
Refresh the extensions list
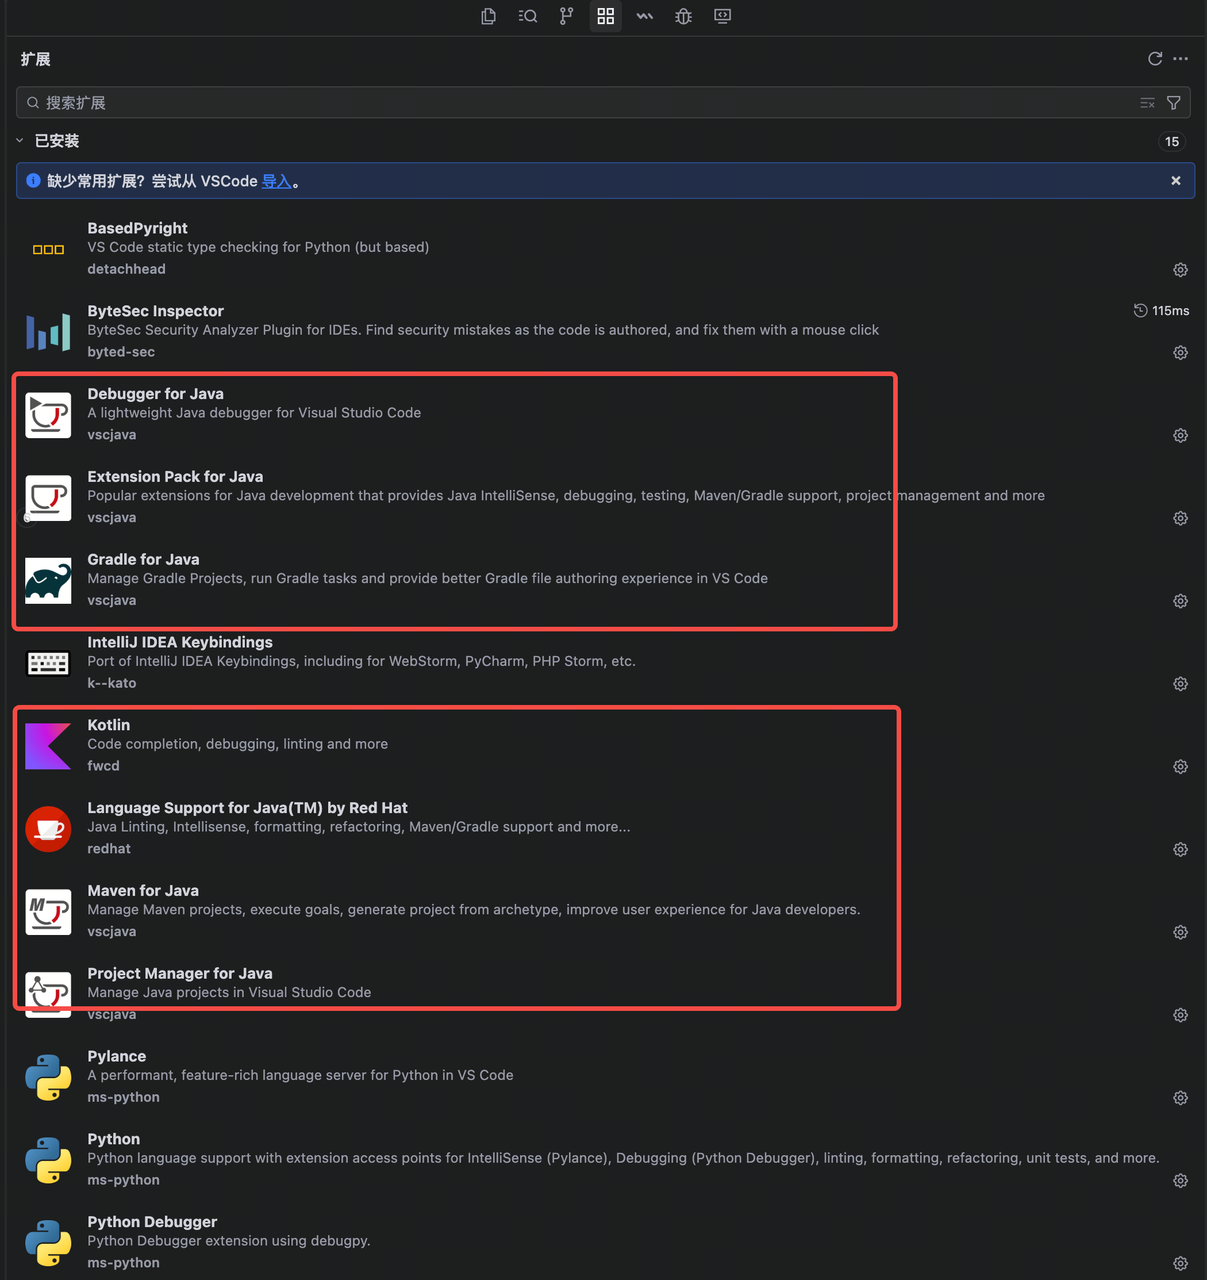1155,59
